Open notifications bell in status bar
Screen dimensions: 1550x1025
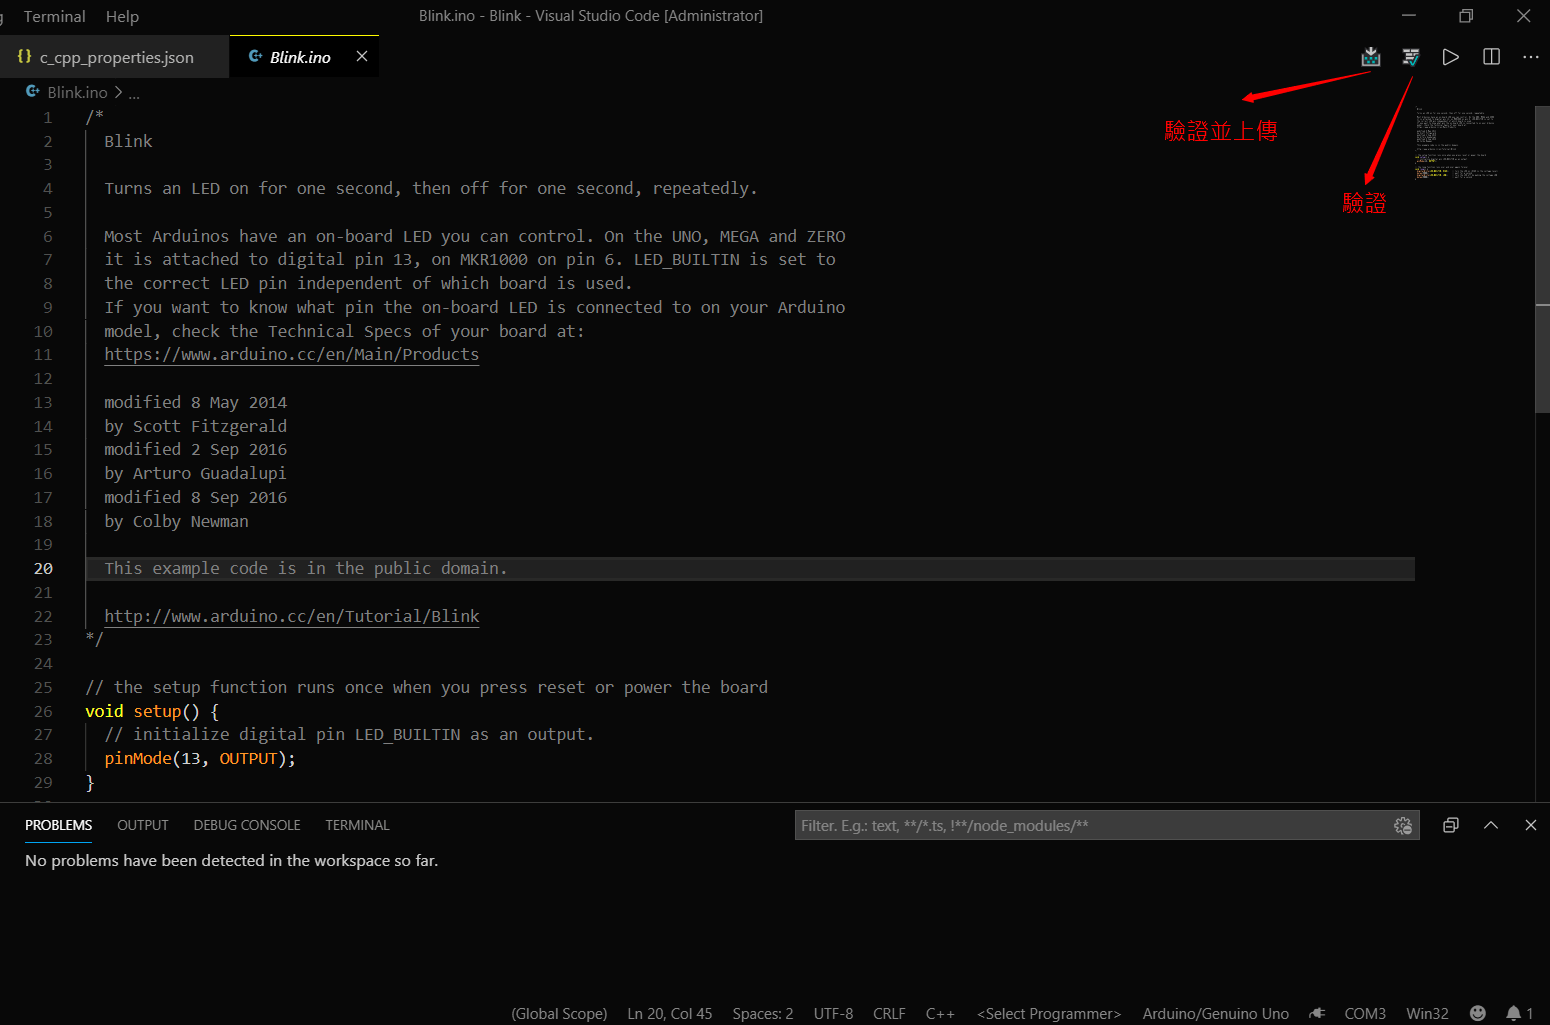click(x=1519, y=1013)
